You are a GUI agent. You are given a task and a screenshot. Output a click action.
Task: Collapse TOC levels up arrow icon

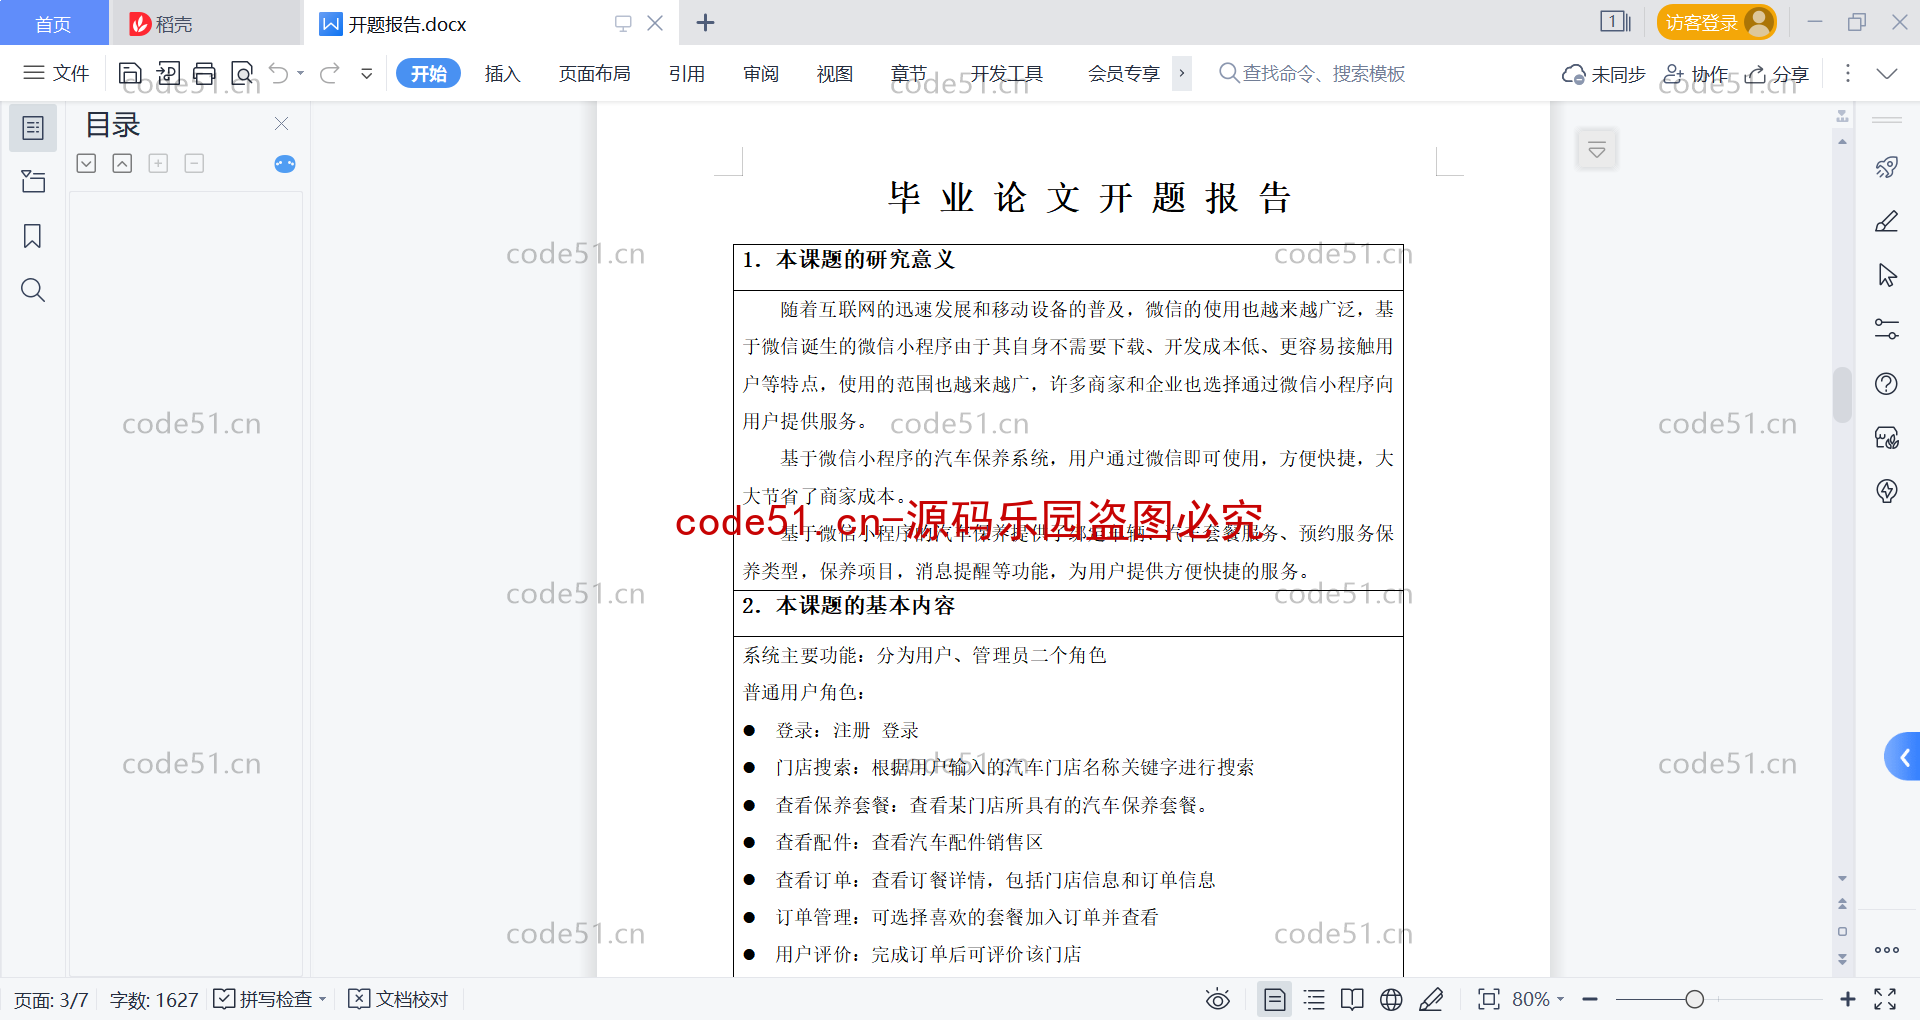coord(122,163)
